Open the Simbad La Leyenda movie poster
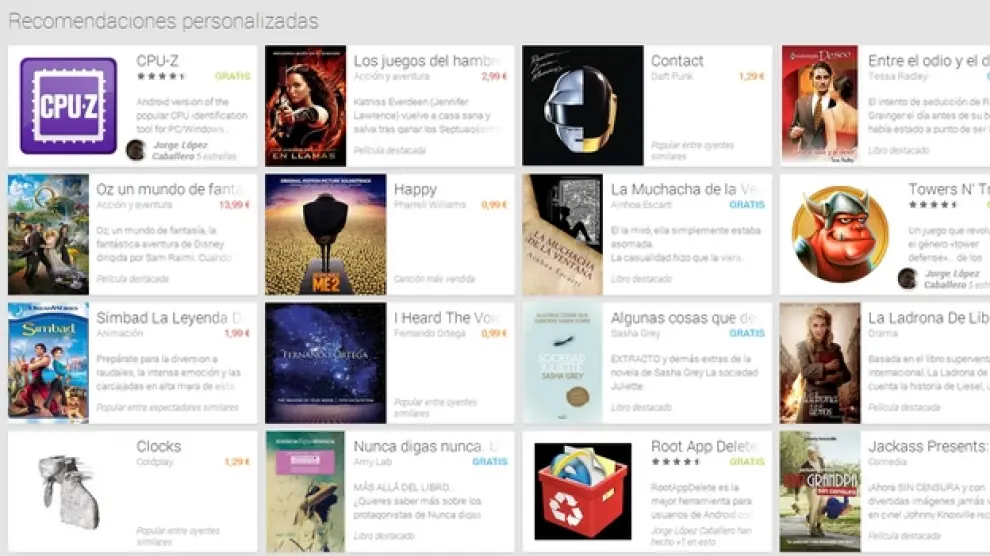The height and width of the screenshot is (556, 990). coord(48,363)
